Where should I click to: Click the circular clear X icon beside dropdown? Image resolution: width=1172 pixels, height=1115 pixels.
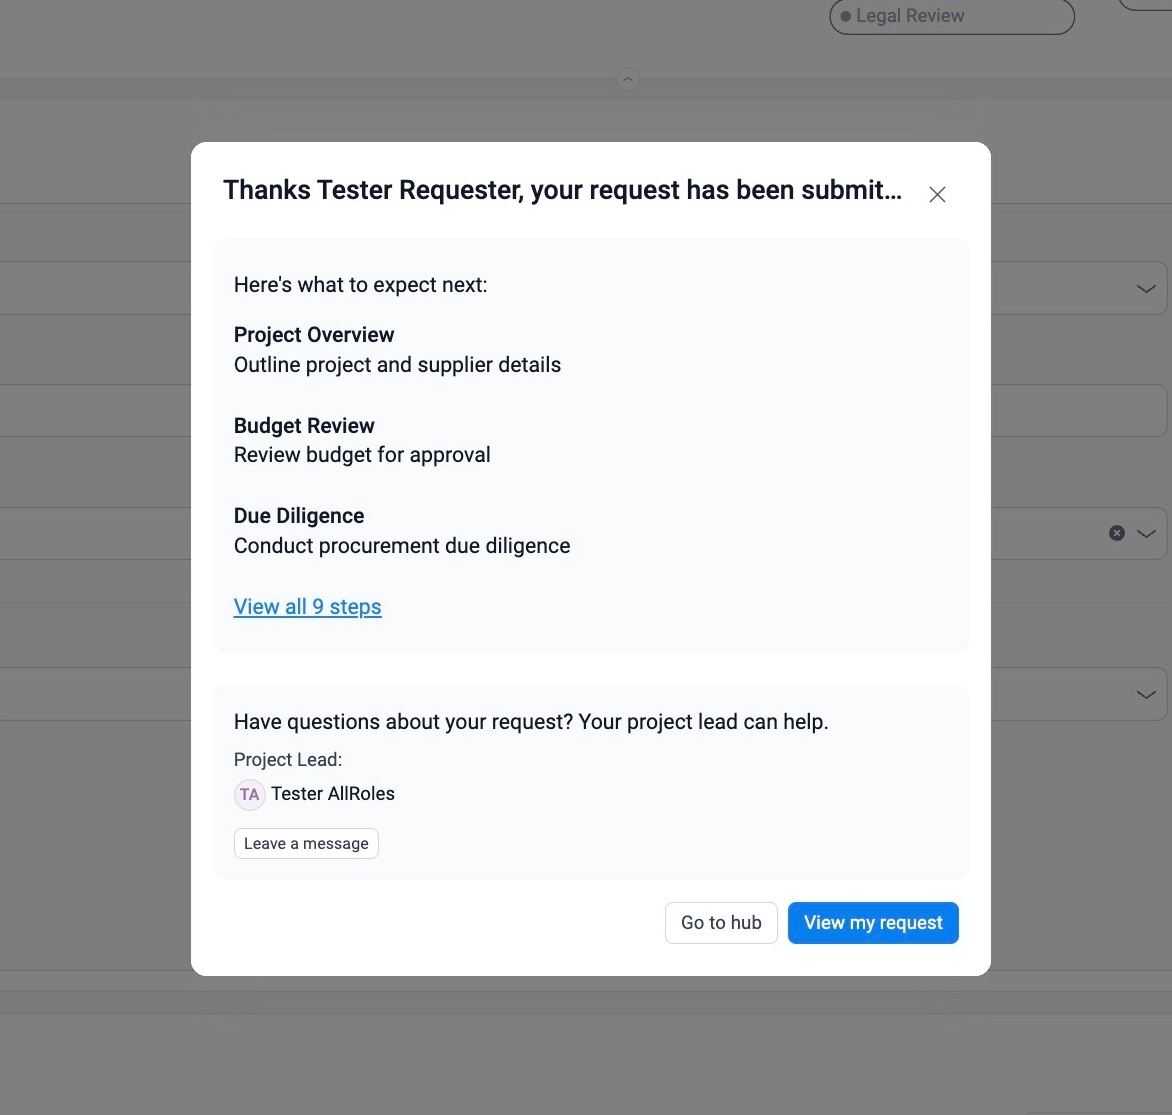(1117, 533)
